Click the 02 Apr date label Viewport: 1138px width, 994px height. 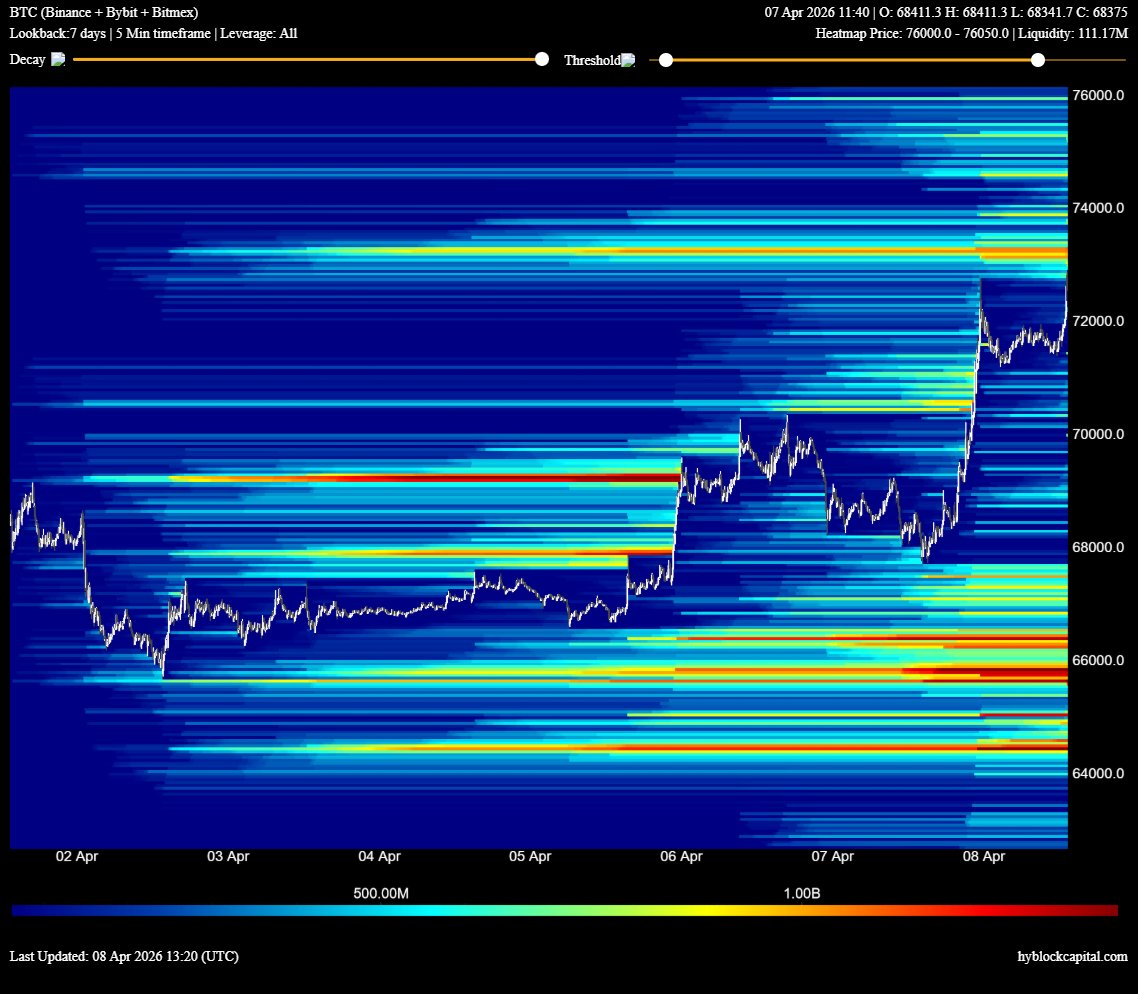[77, 856]
